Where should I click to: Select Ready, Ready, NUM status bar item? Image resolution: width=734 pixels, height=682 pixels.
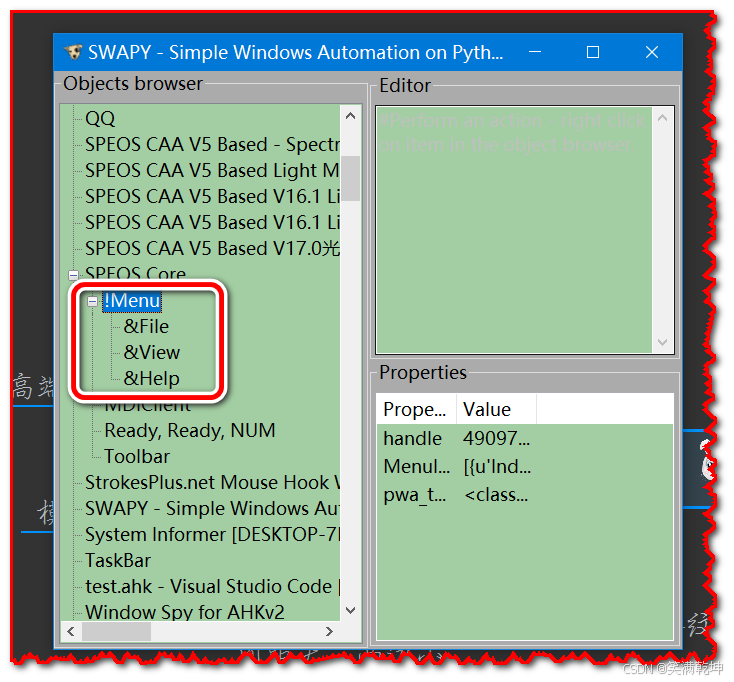click(190, 431)
